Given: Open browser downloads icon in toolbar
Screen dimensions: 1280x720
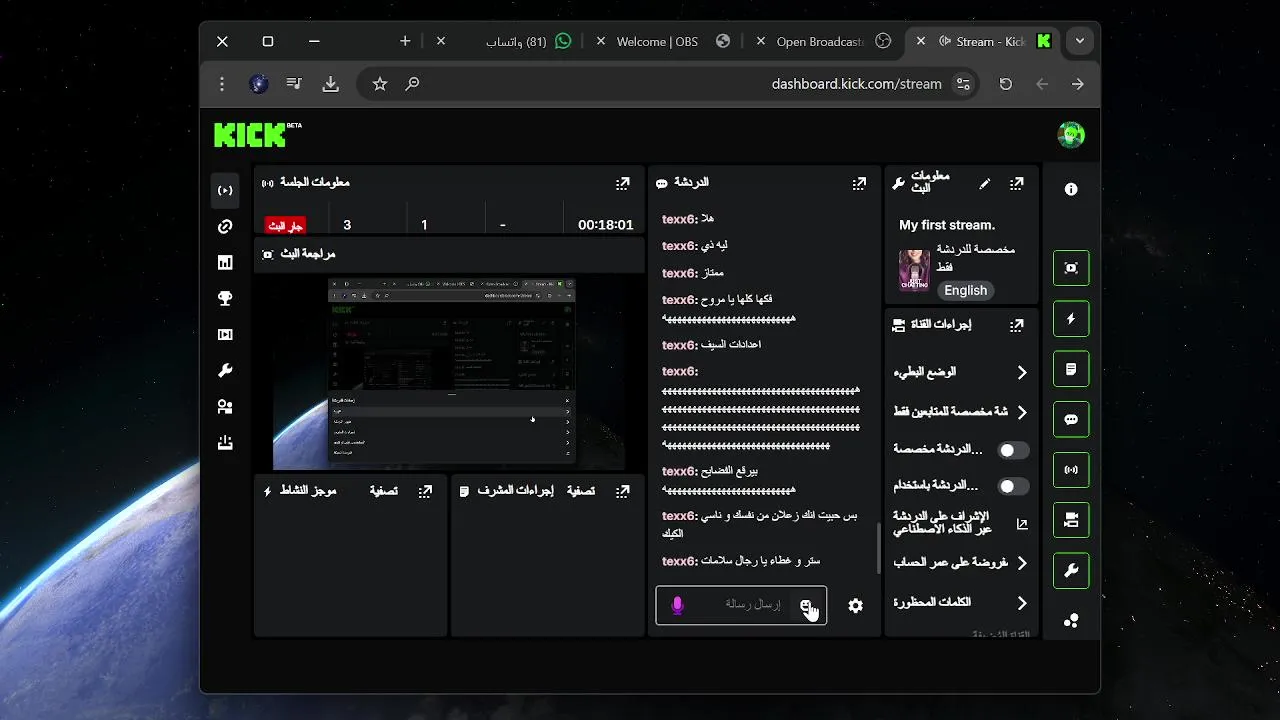Looking at the screenshot, I should coord(331,84).
